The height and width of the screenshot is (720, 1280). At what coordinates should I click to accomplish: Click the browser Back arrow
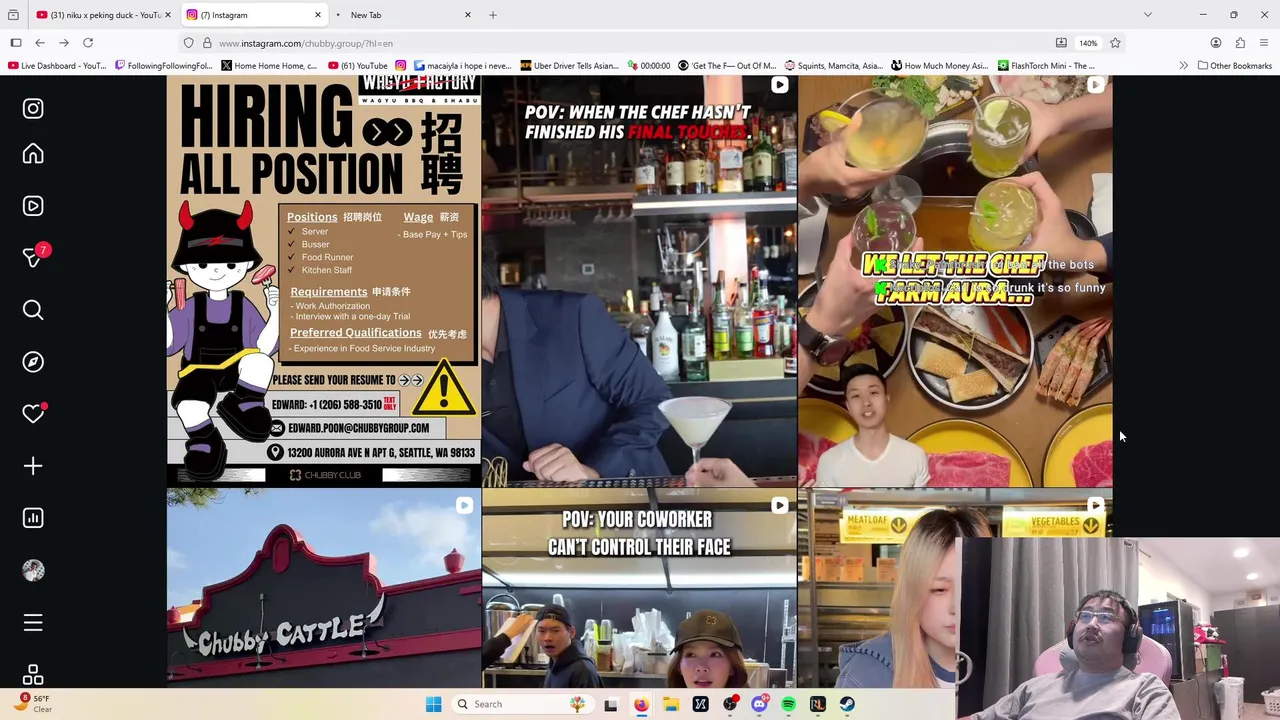40,43
